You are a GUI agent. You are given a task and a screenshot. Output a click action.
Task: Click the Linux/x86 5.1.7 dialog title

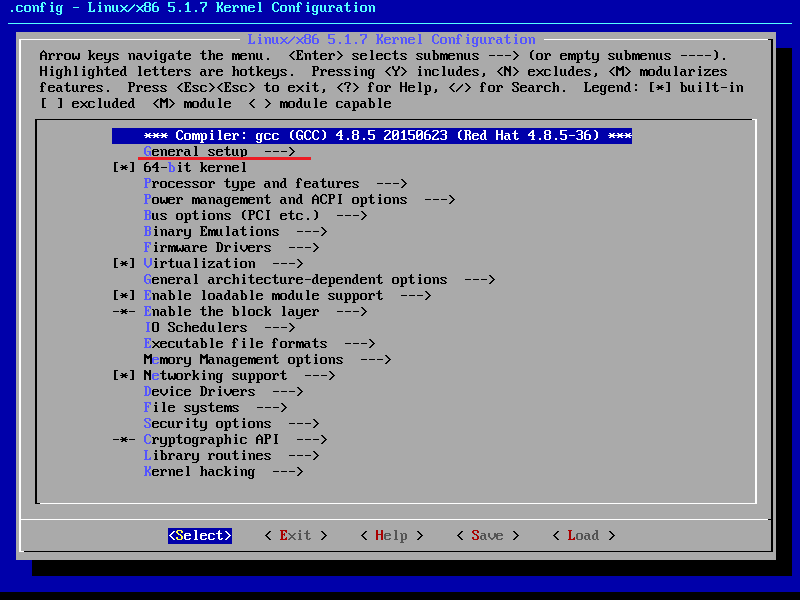[x=391, y=40]
